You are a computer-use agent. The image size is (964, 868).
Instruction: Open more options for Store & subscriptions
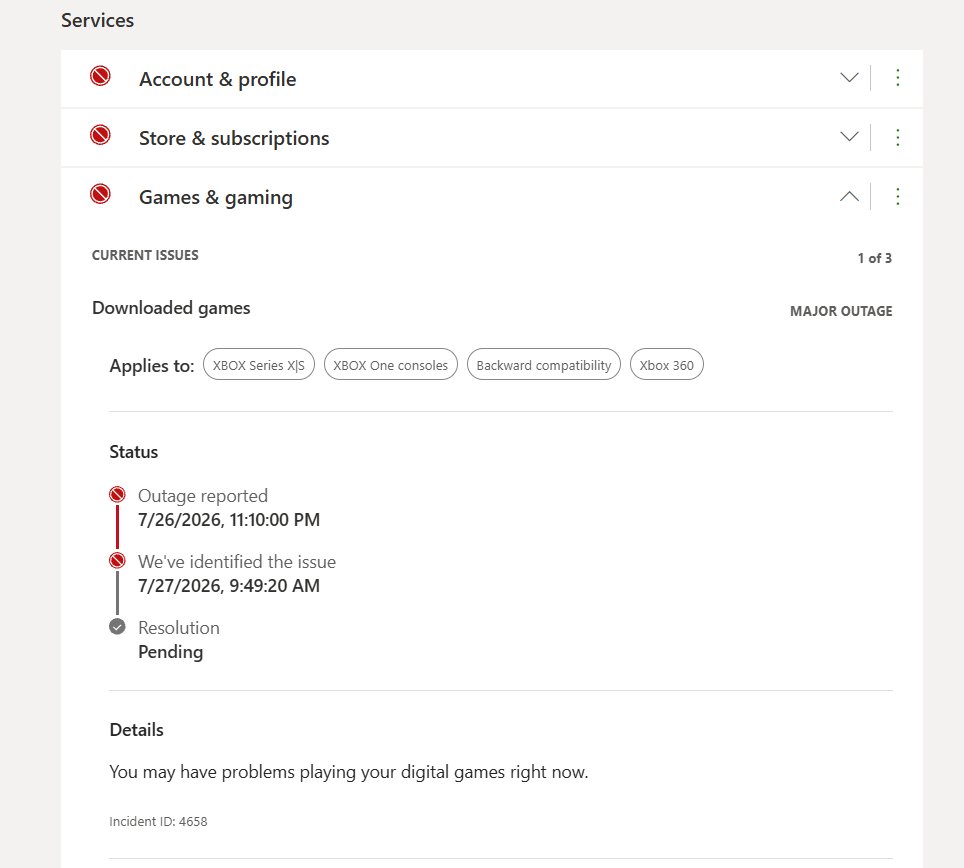click(898, 137)
